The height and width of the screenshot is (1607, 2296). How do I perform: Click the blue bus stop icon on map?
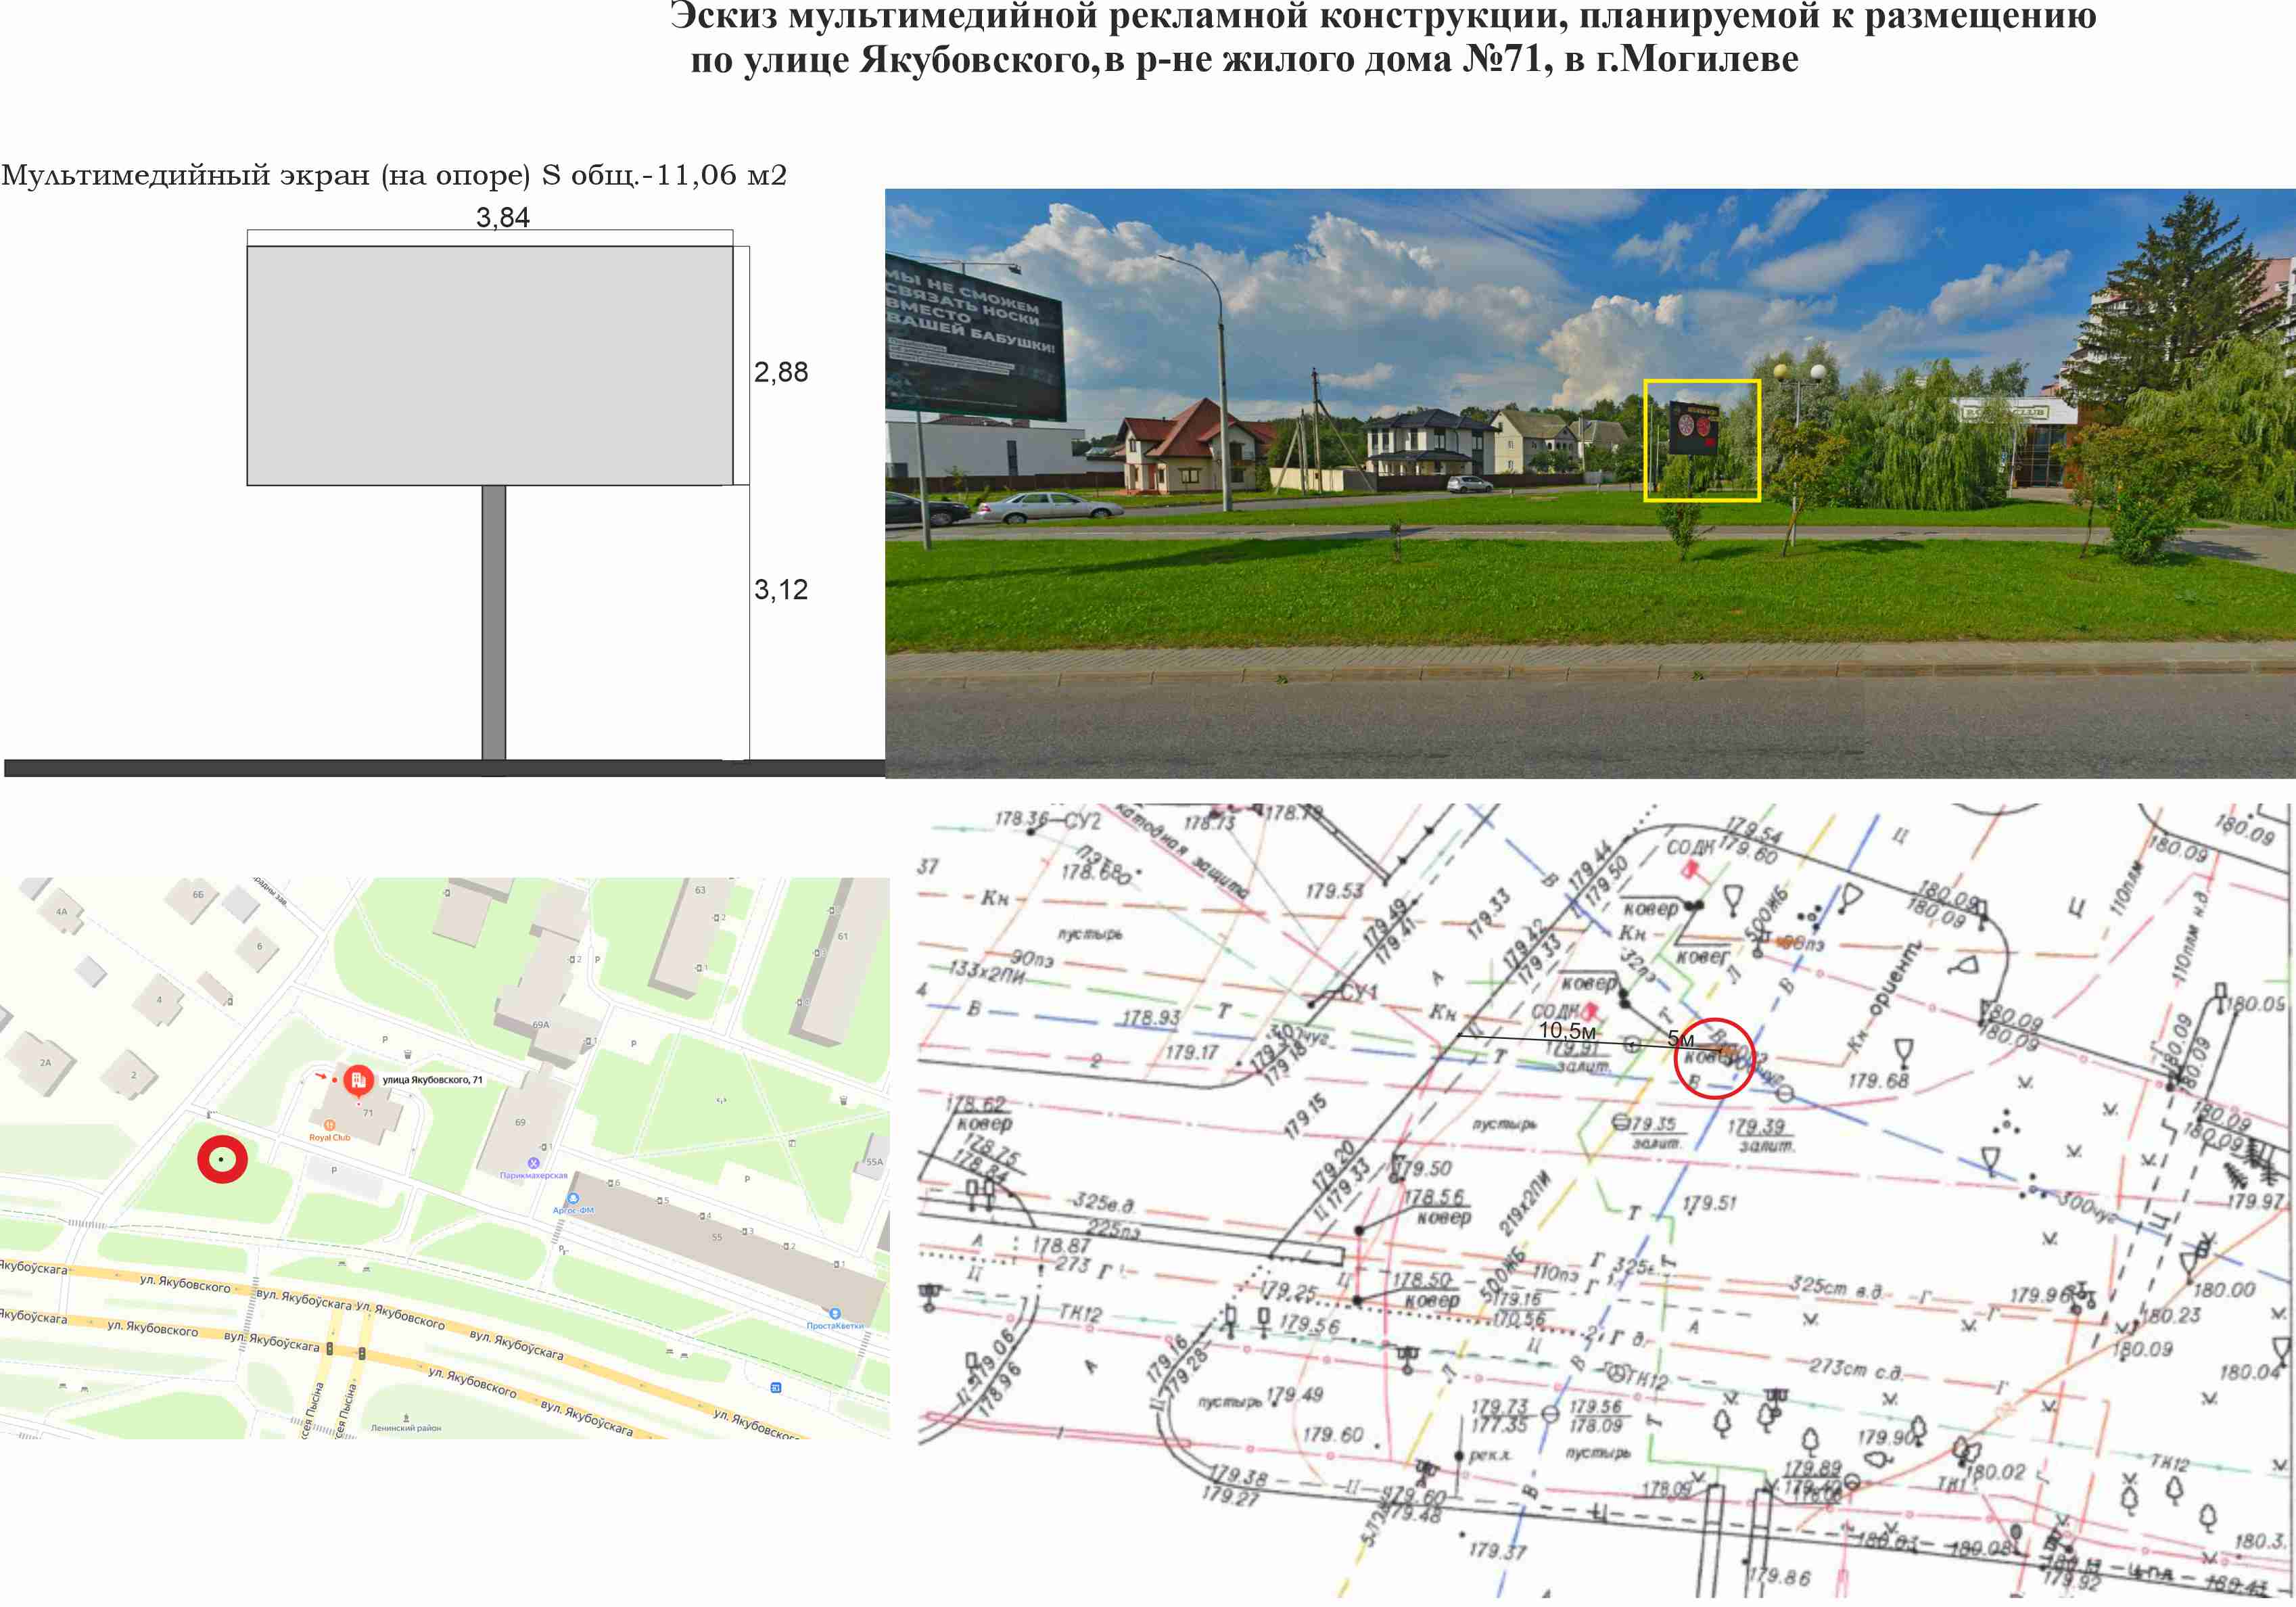click(x=776, y=1388)
